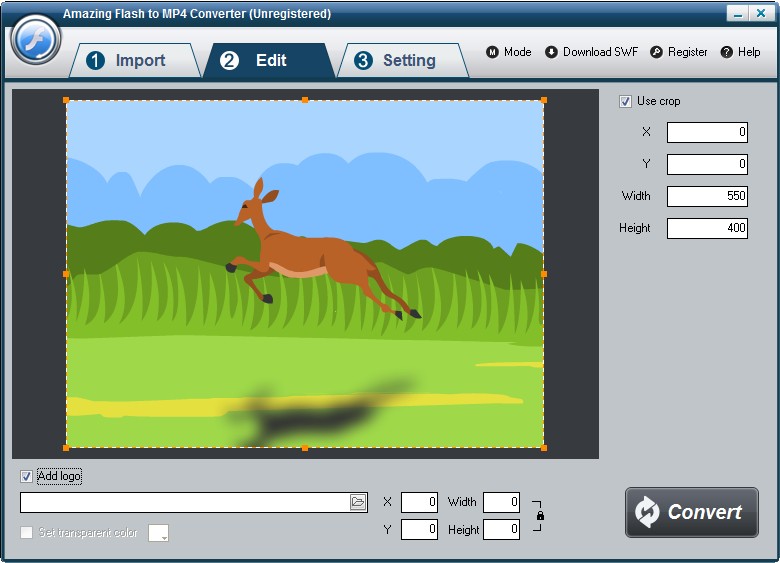Click the Set transparent color checkbox

26,533
